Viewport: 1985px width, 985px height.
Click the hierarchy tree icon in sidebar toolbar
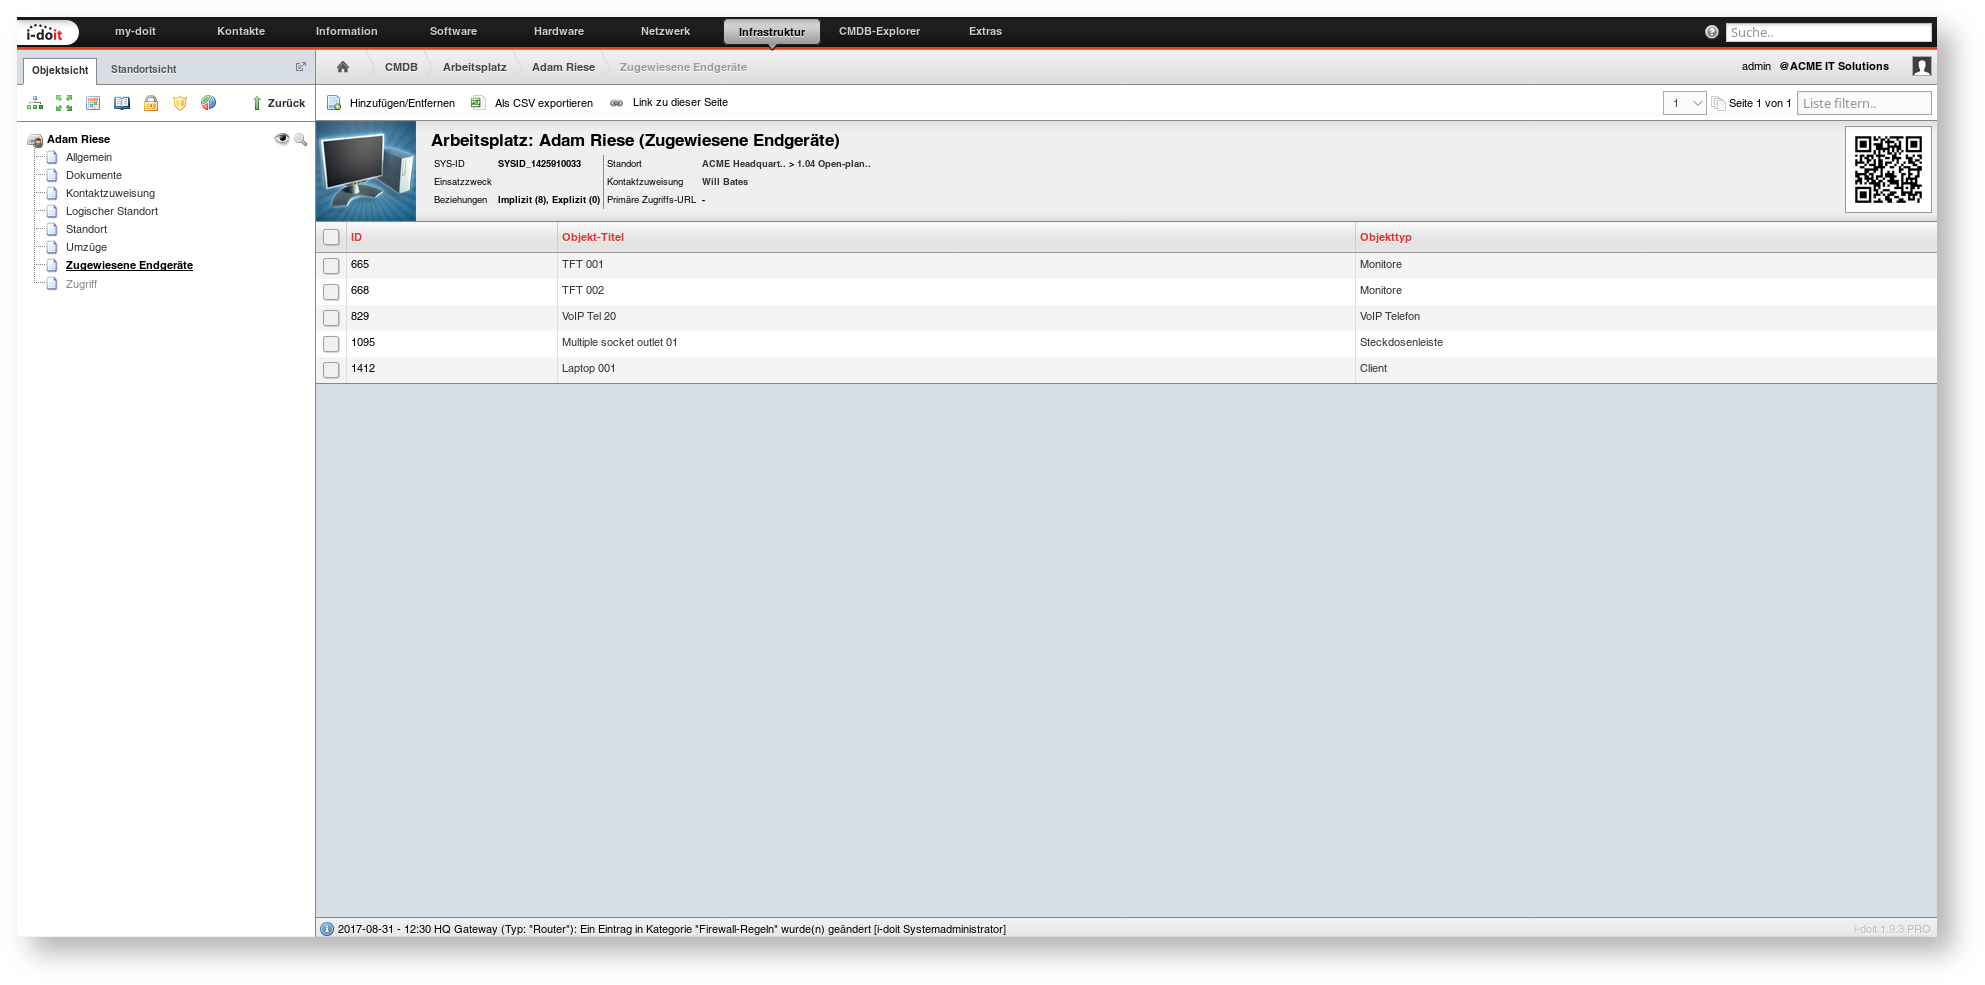tap(35, 103)
